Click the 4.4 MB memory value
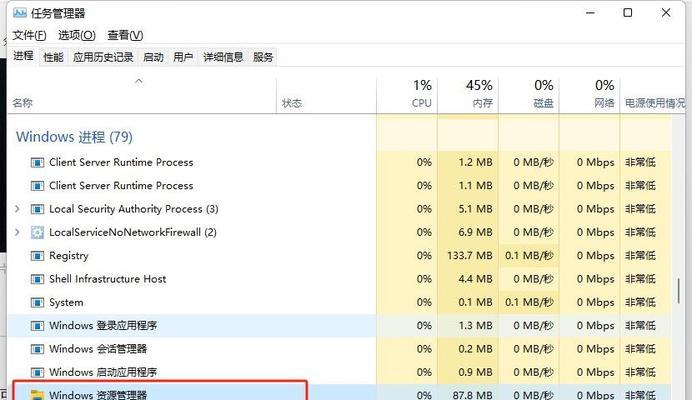 coord(475,279)
